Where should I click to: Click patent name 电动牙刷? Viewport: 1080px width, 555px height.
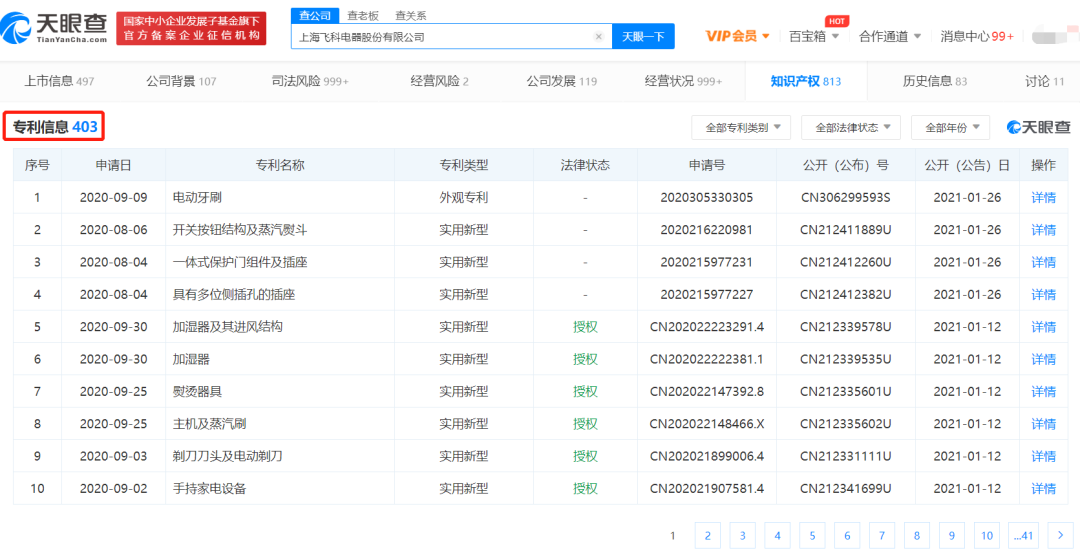tap(197, 198)
